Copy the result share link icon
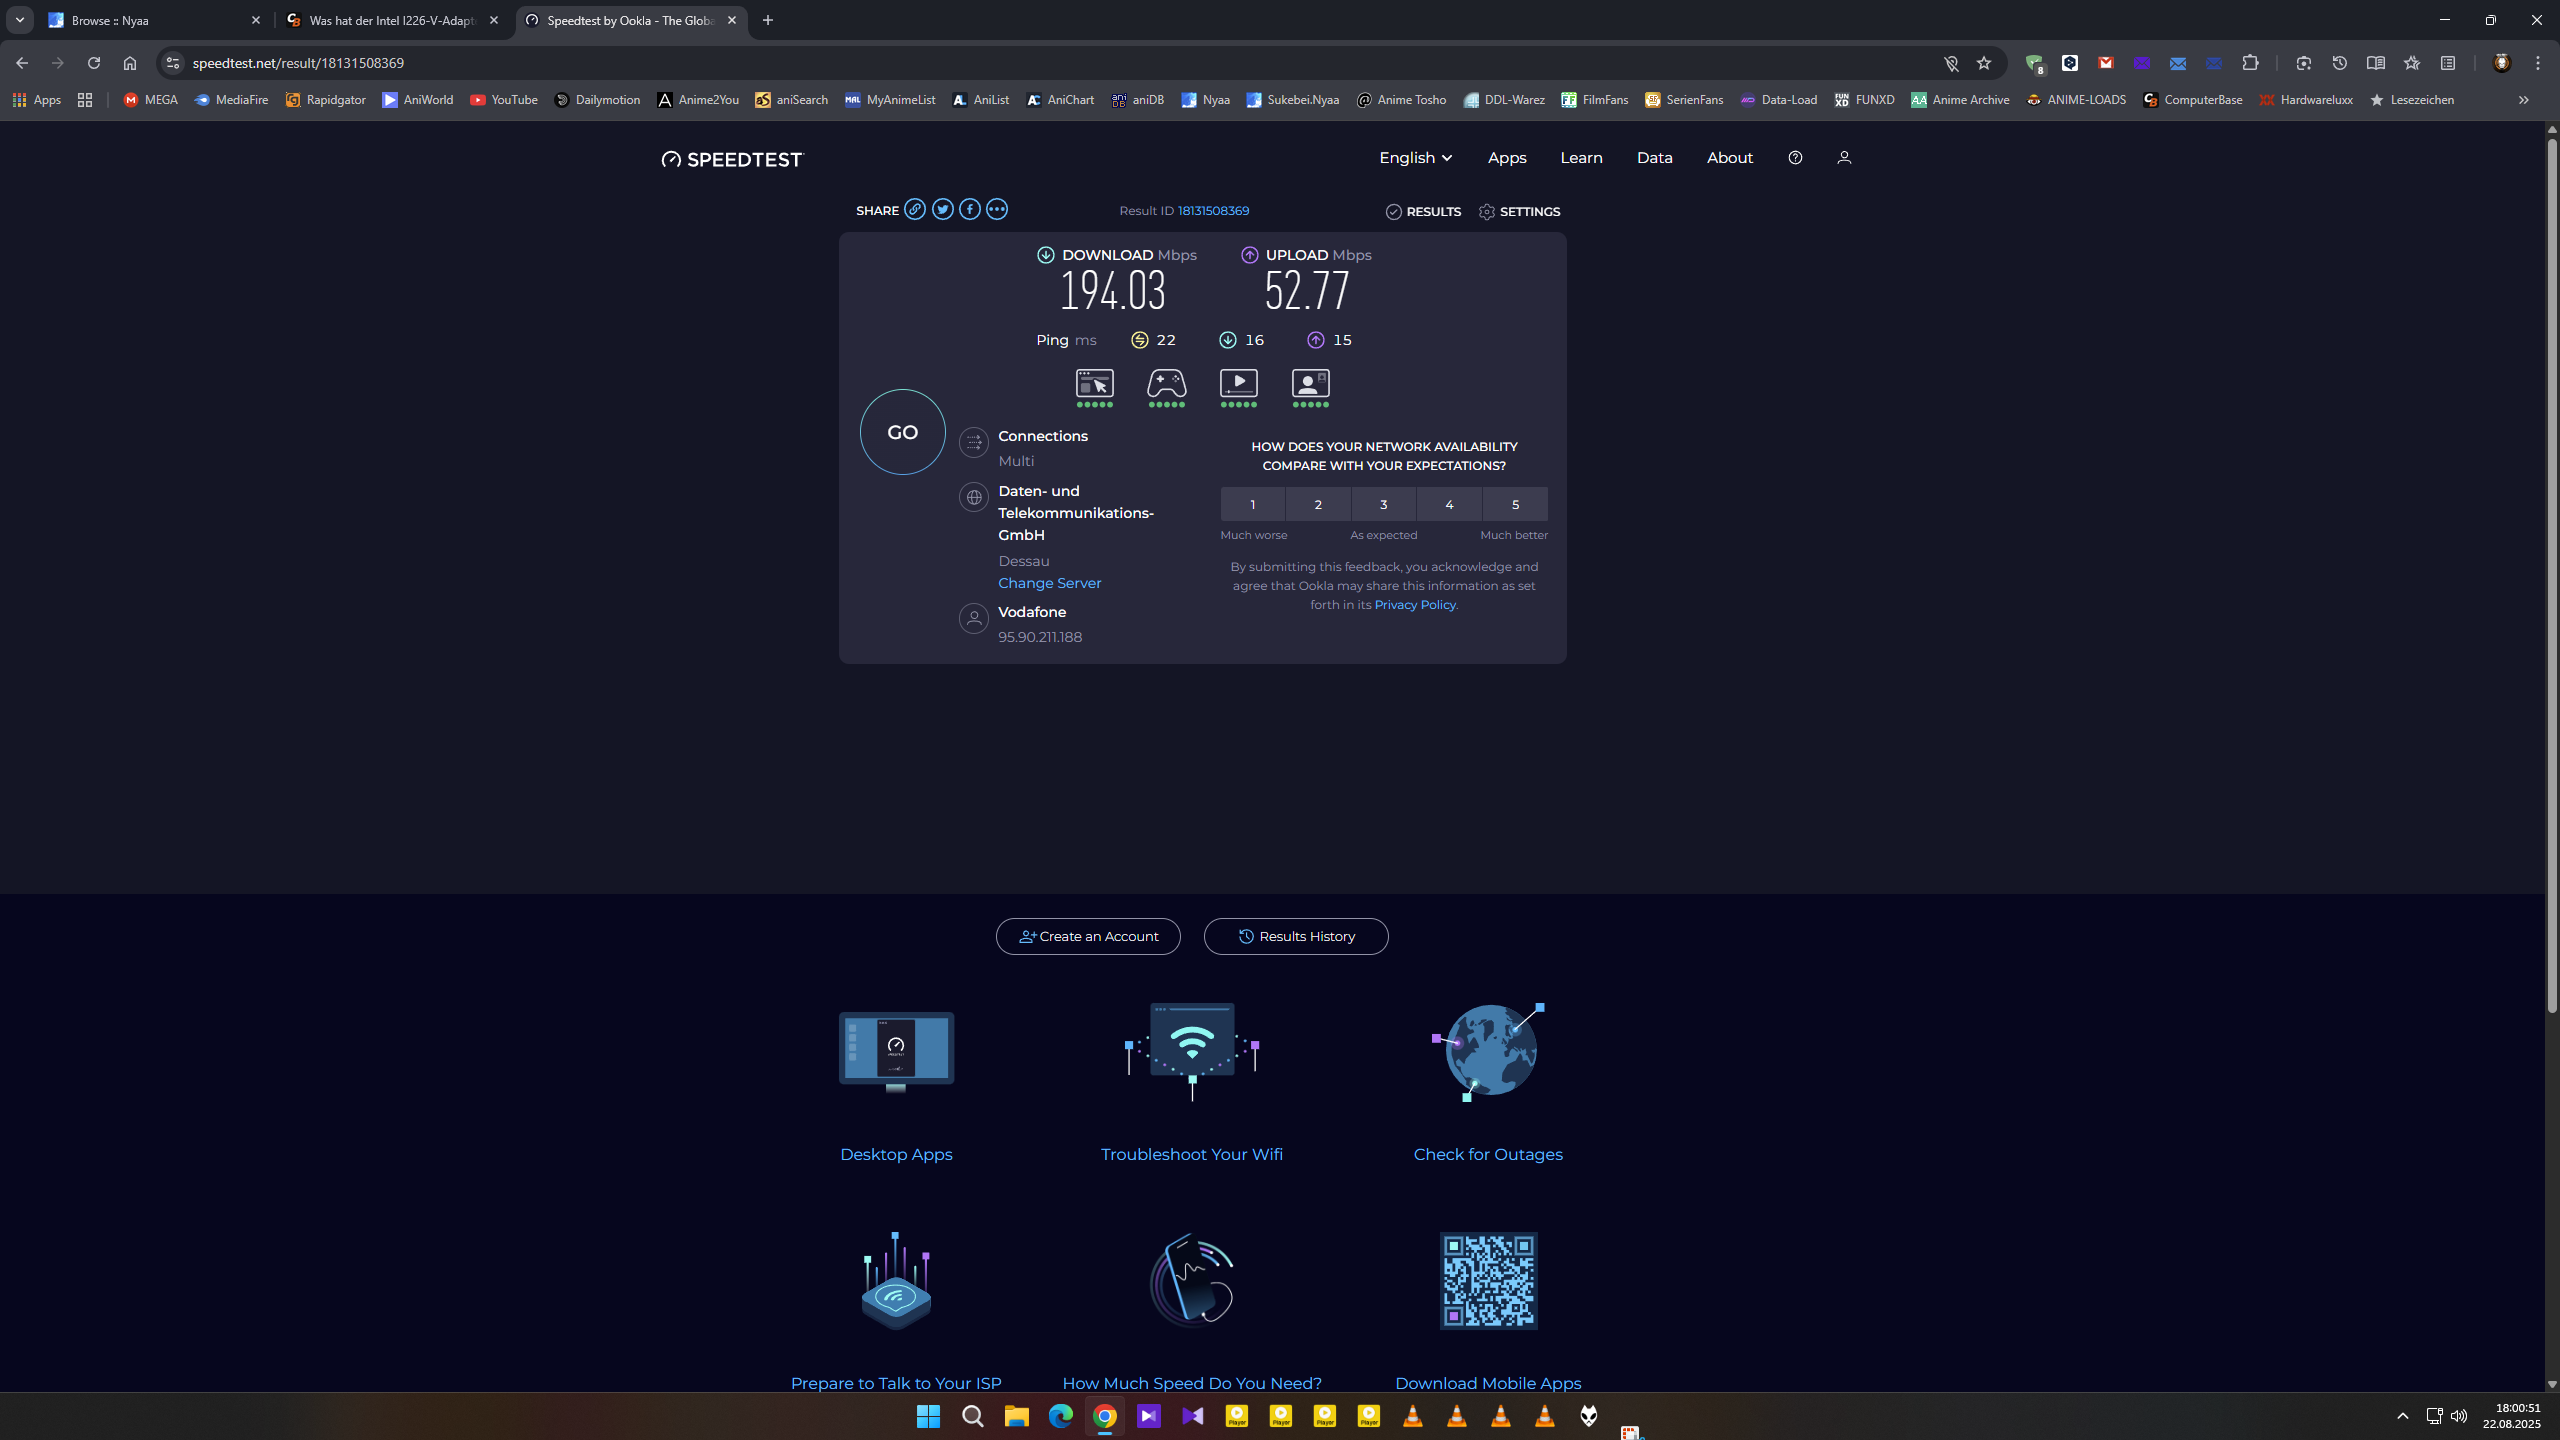The width and height of the screenshot is (2560, 1440). [x=914, y=209]
